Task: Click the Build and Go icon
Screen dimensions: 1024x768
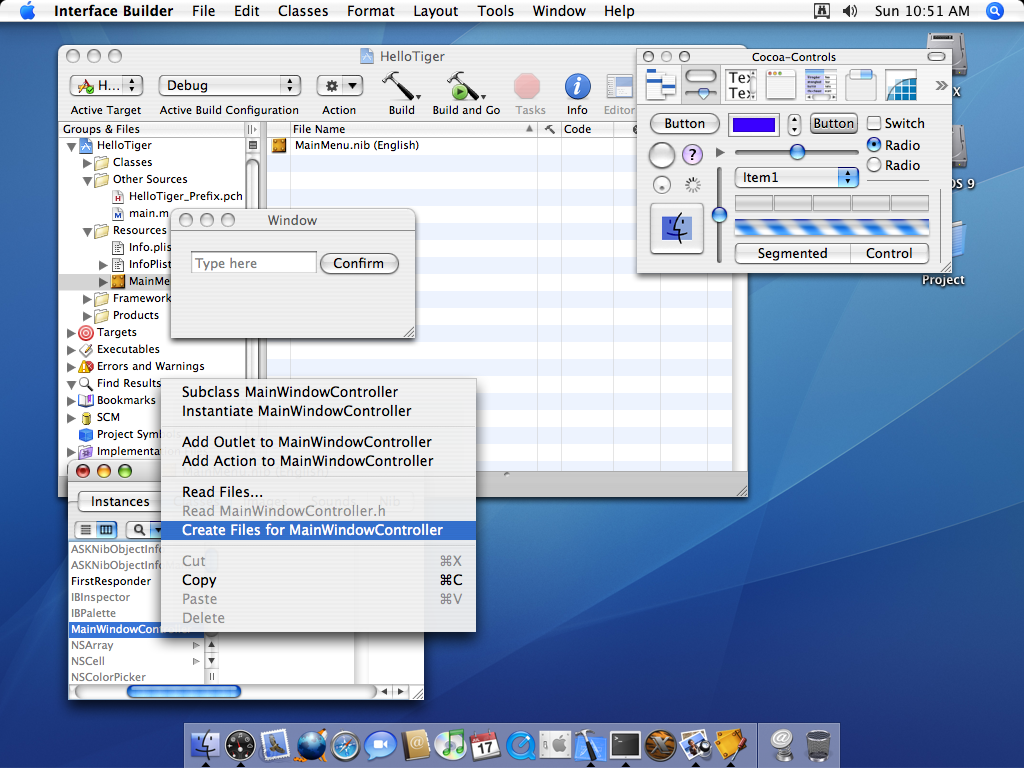Action: 464,86
